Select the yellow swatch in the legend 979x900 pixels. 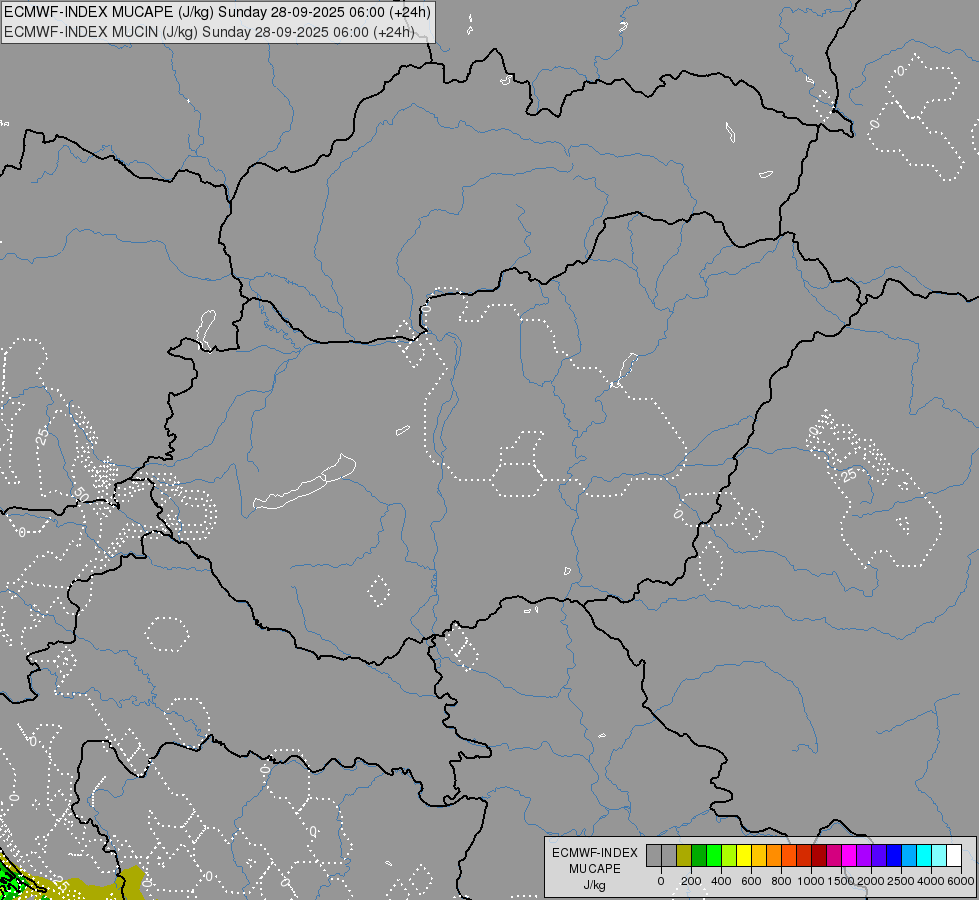coord(744,855)
